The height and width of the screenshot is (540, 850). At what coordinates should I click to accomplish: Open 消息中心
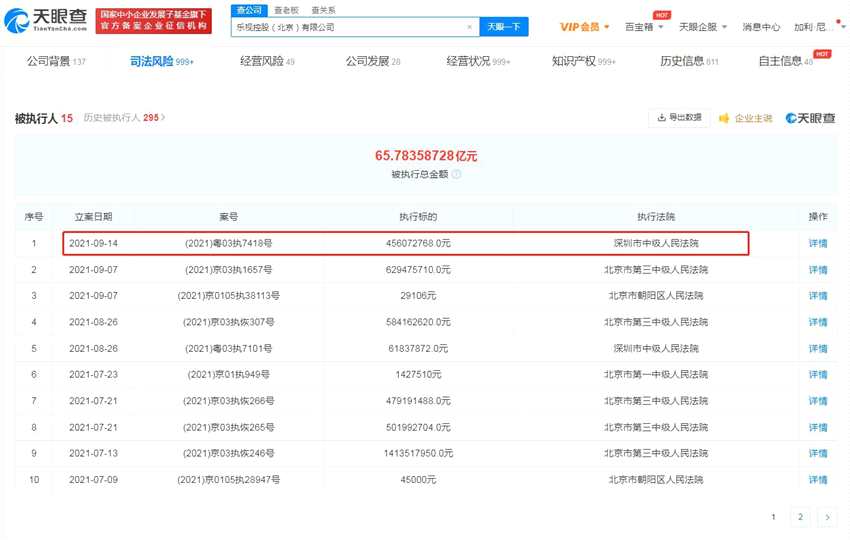click(761, 27)
